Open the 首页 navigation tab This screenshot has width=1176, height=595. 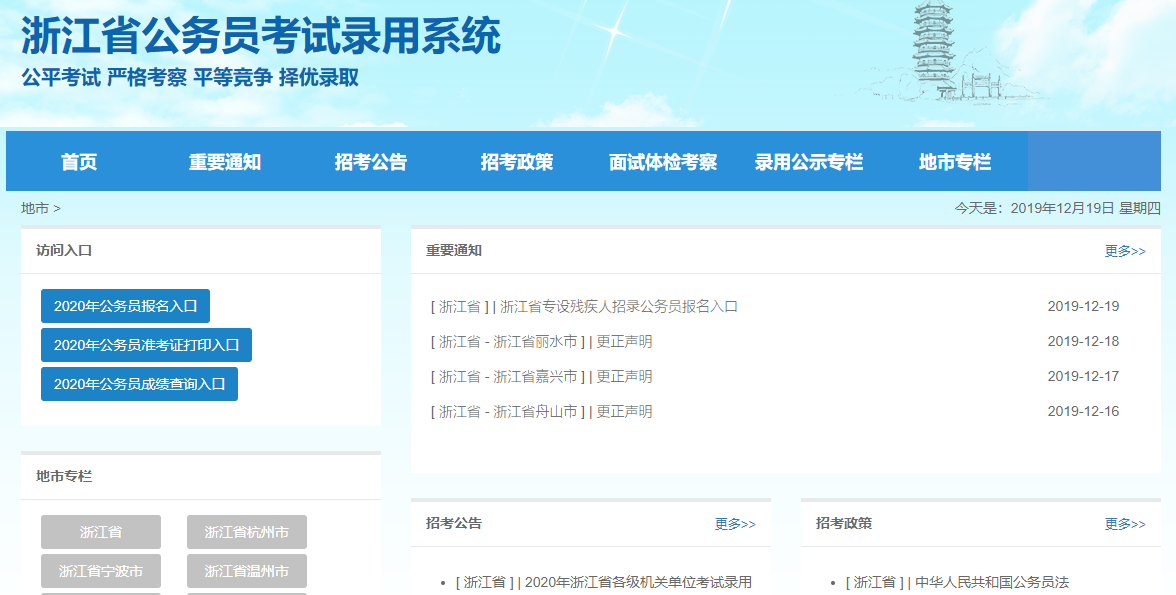pyautogui.click(x=79, y=162)
